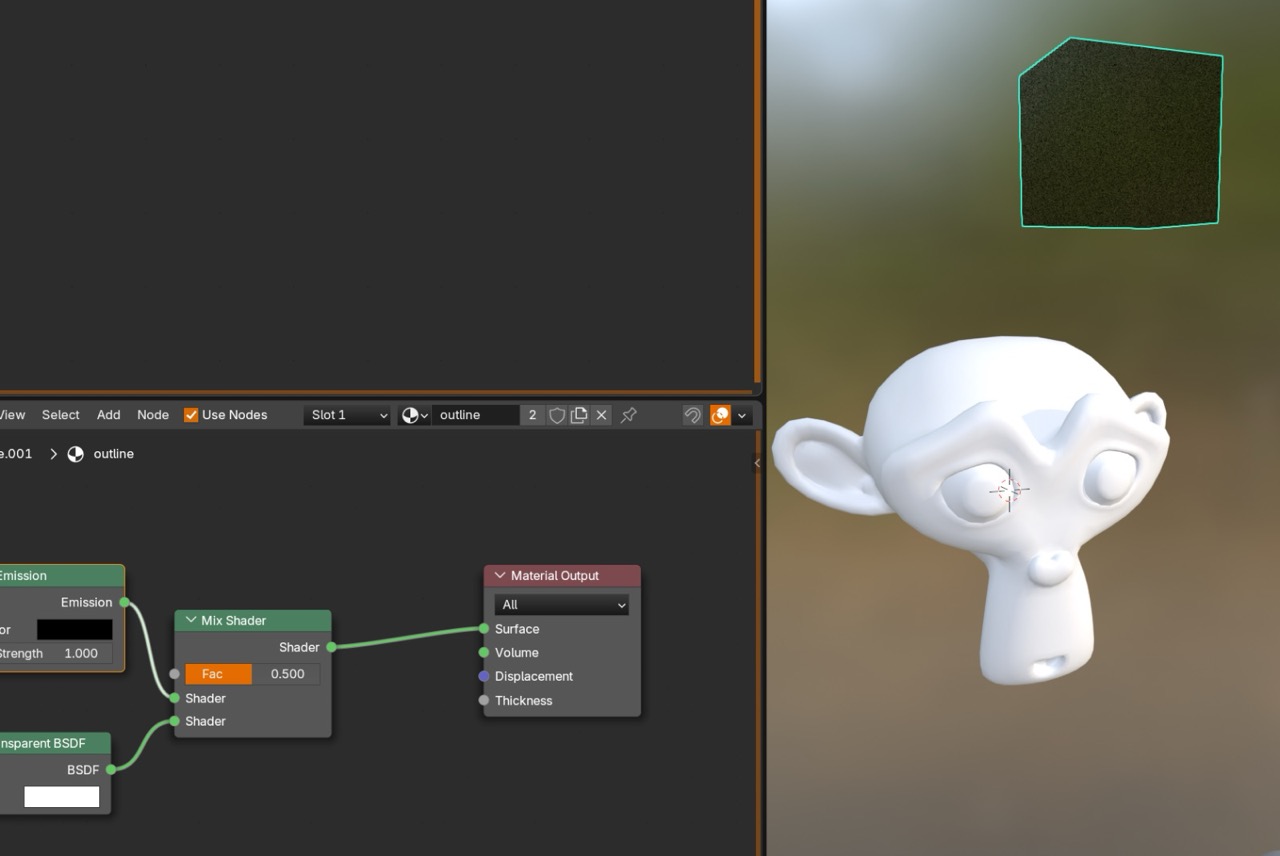Adjust the Fac 0.500 slider
Image resolution: width=1280 pixels, height=856 pixels.
[252, 674]
